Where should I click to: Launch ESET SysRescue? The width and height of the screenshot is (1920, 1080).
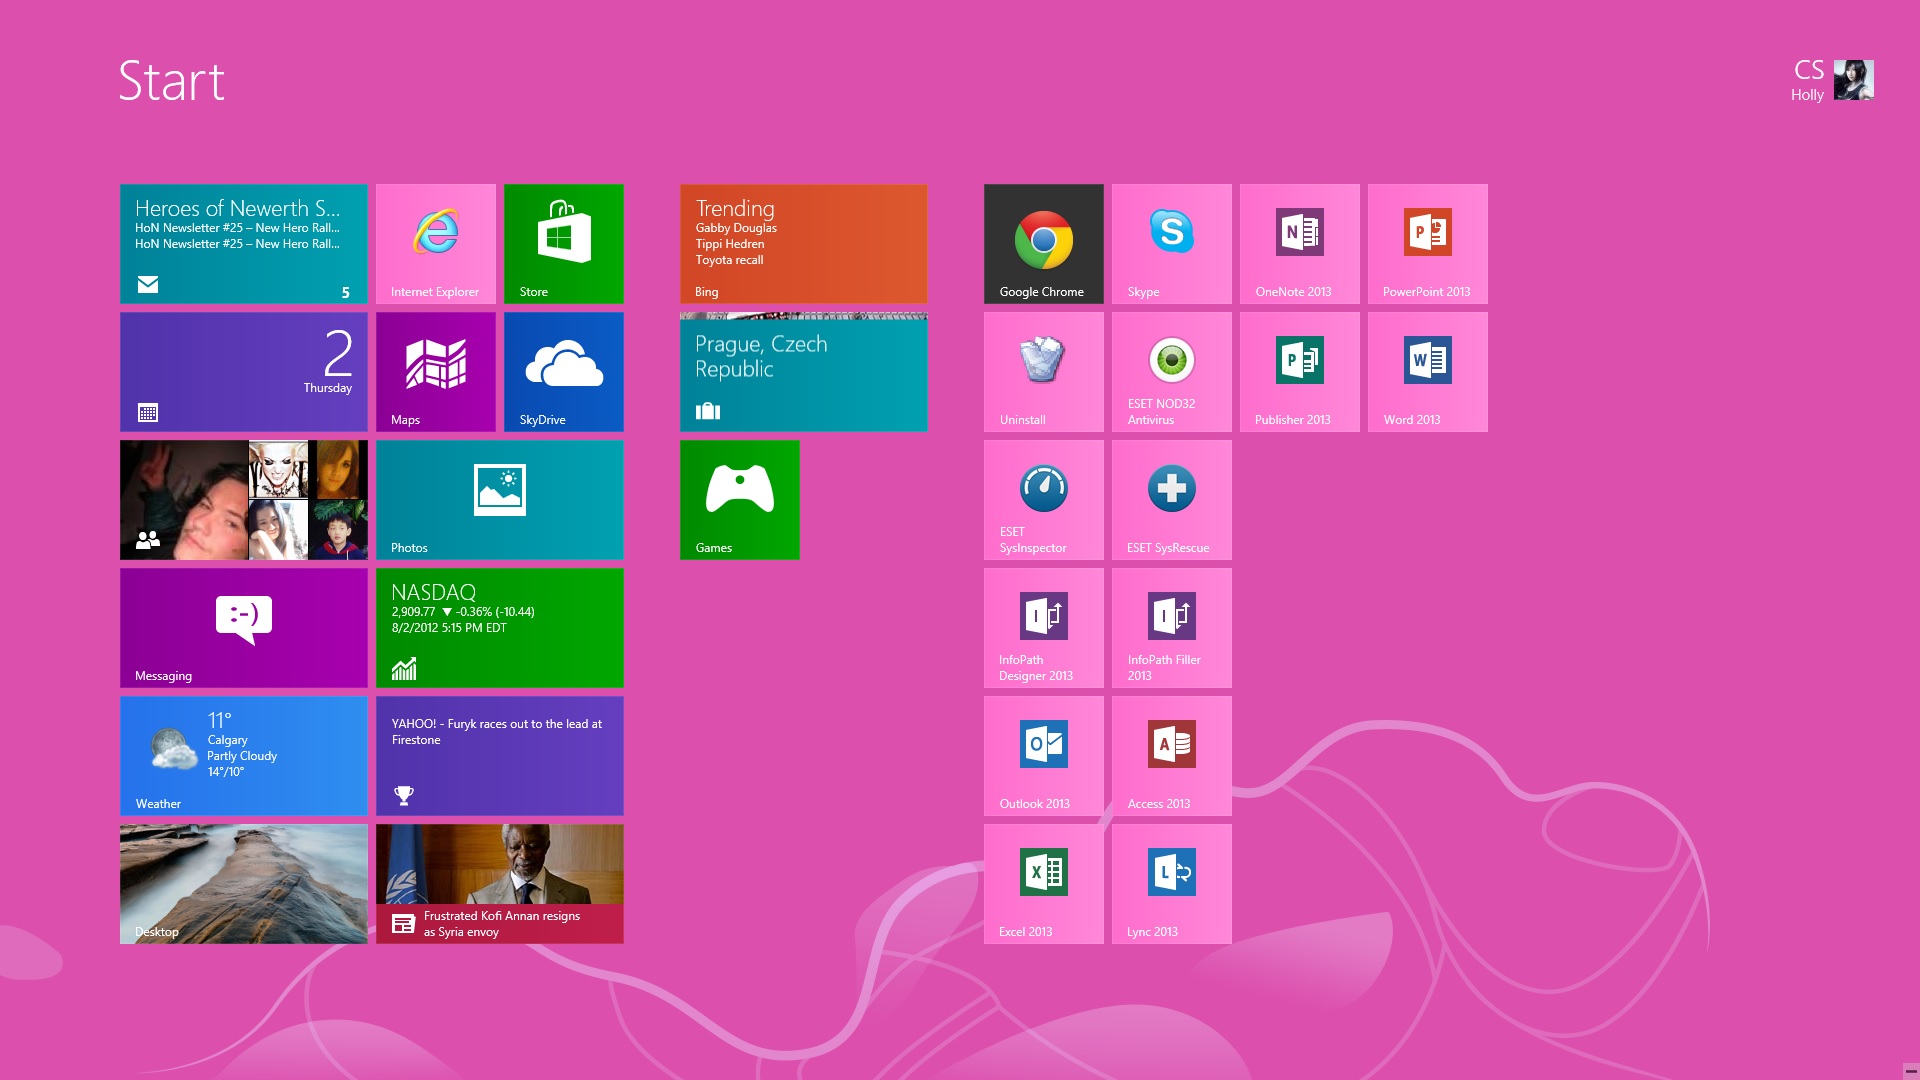point(1170,499)
